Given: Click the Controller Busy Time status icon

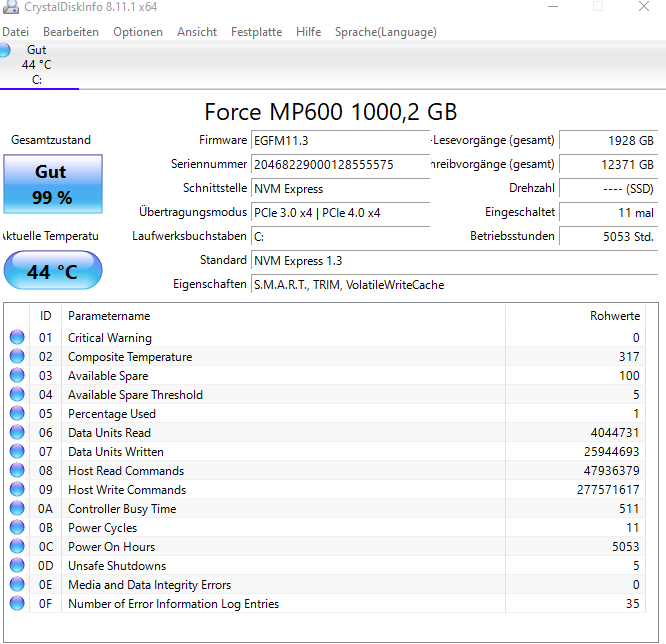Looking at the screenshot, I should 17,508.
